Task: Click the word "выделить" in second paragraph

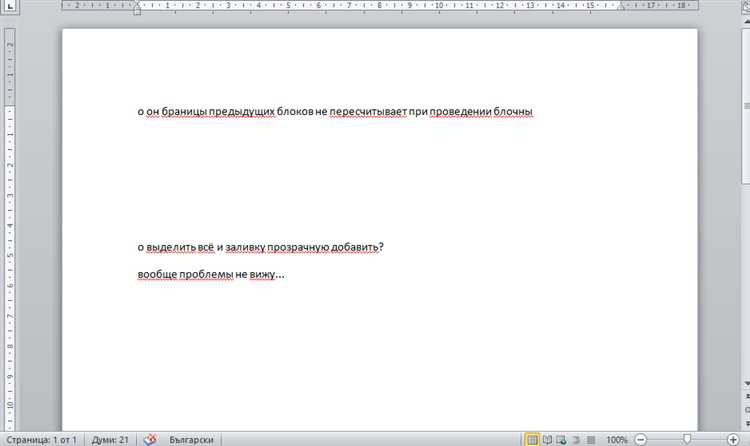Action: click(171, 247)
